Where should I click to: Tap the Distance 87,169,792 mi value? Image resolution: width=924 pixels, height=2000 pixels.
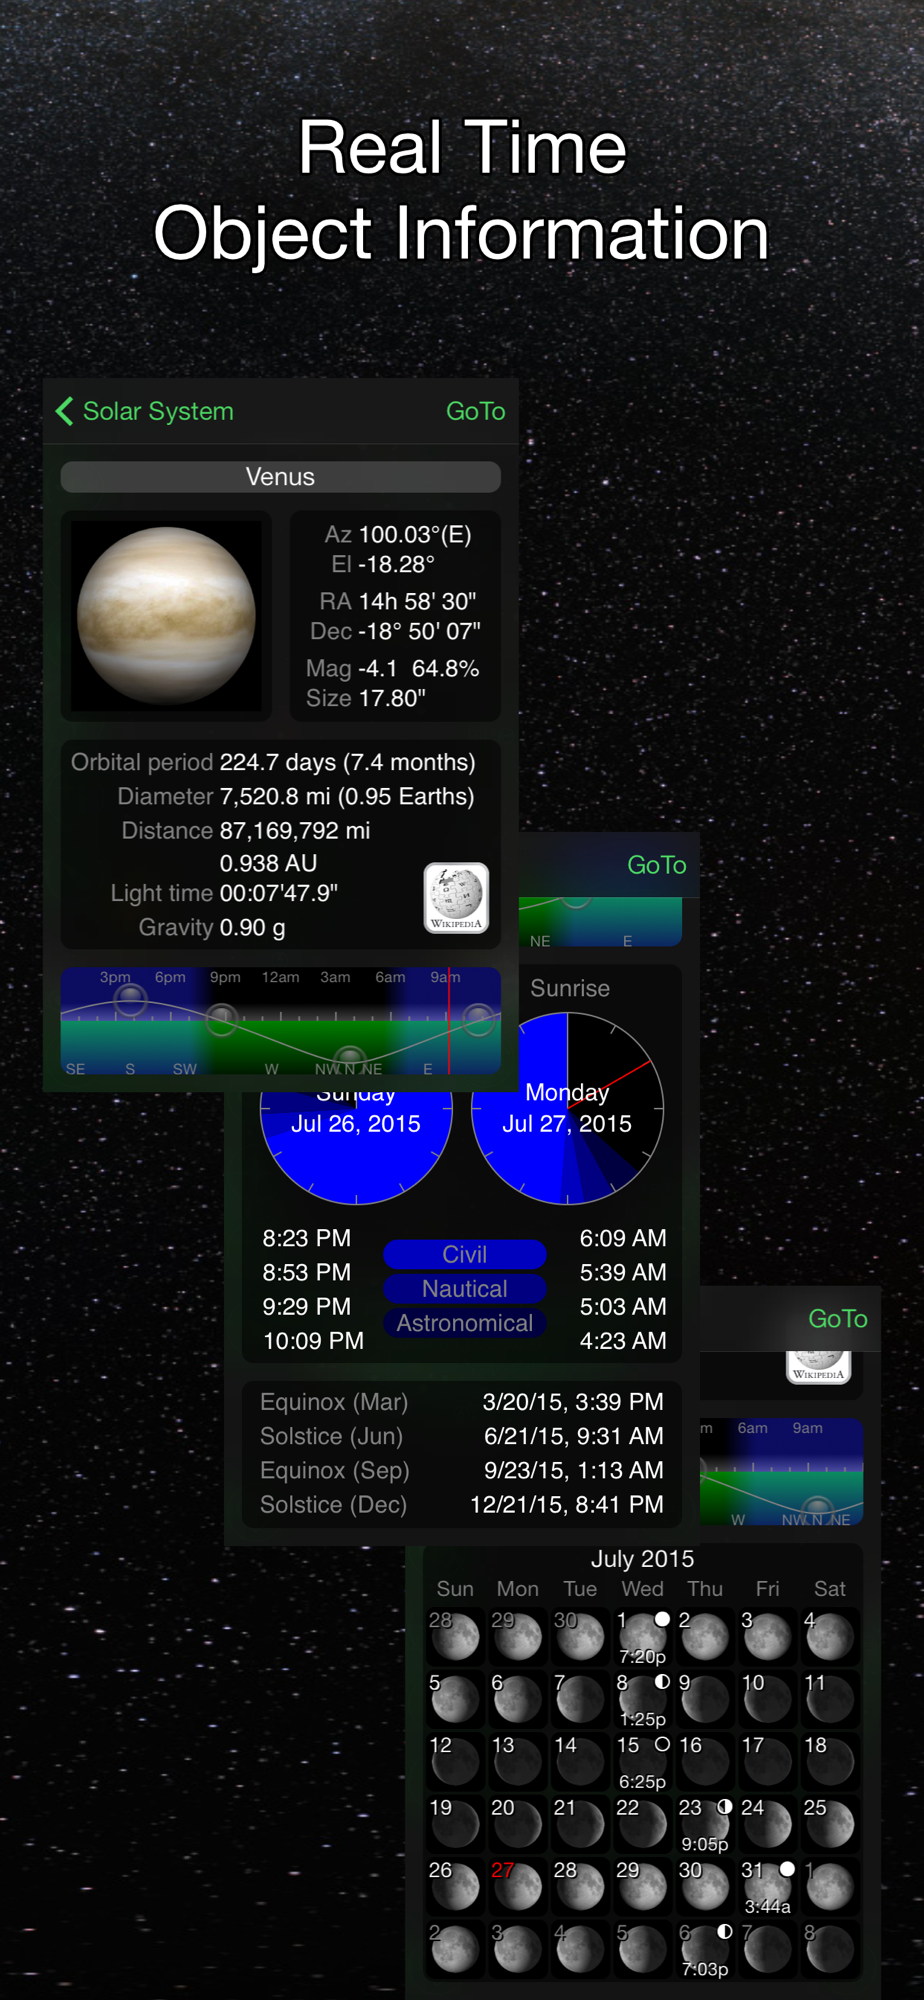295,831
